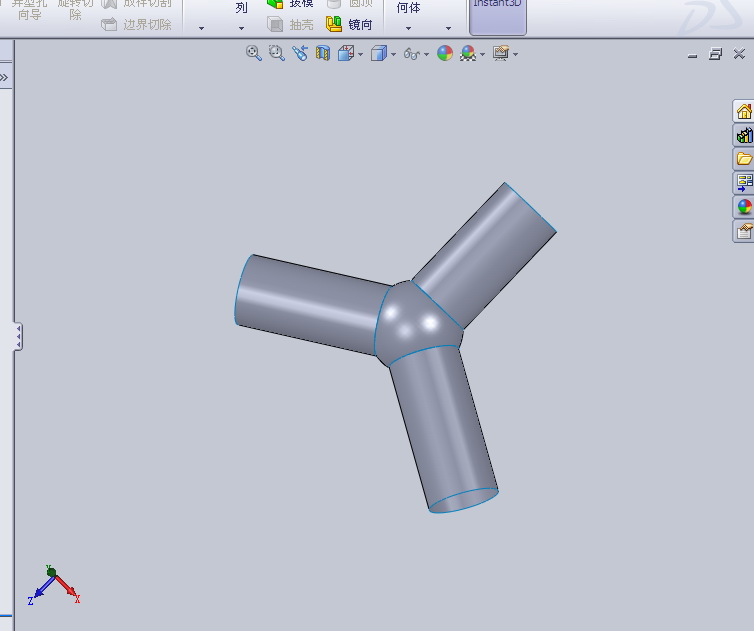The image size is (754, 631).
Task: Toggle the Instant3D button
Action: (x=498, y=16)
